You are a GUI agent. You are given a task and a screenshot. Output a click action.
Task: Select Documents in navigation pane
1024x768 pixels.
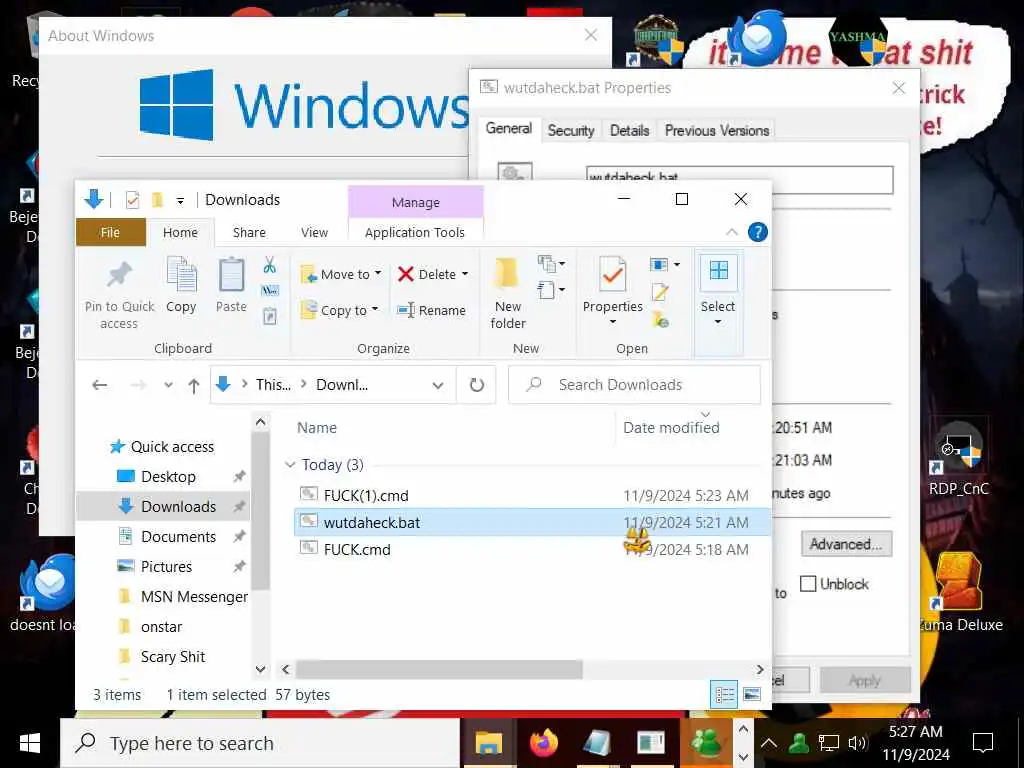(x=178, y=537)
